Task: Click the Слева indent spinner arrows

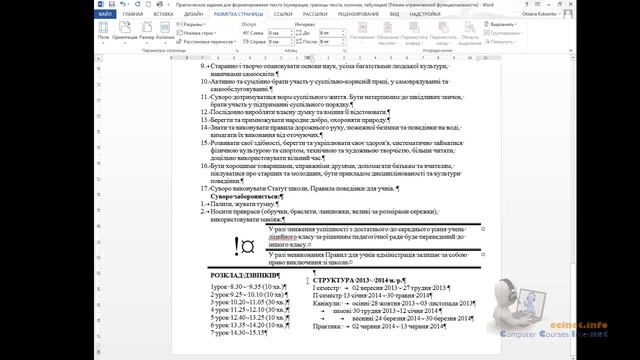Action: tap(292, 33)
